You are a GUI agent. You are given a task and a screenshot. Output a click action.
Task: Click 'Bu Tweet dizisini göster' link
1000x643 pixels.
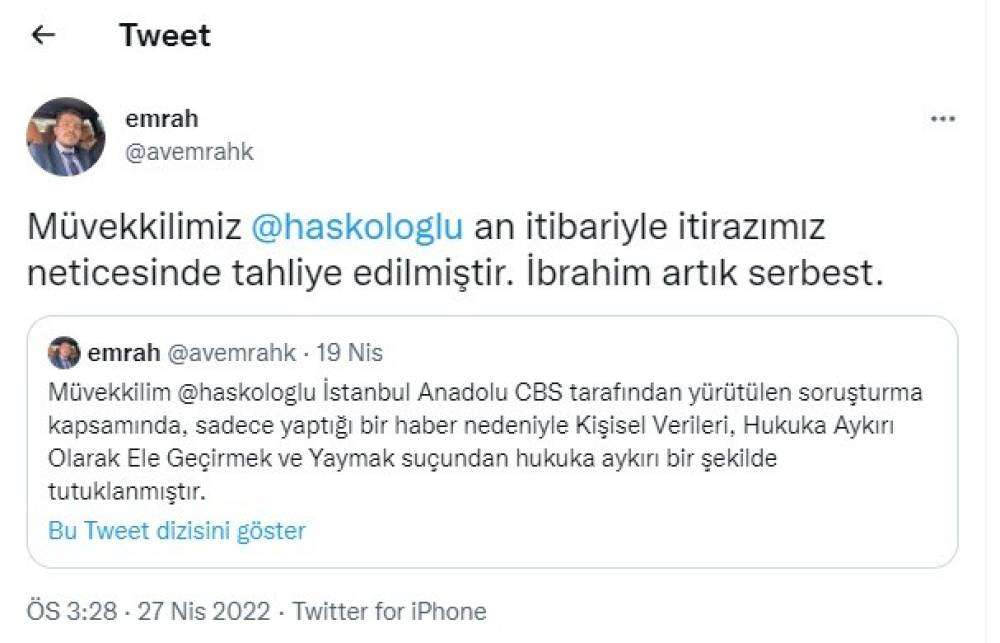point(177,531)
